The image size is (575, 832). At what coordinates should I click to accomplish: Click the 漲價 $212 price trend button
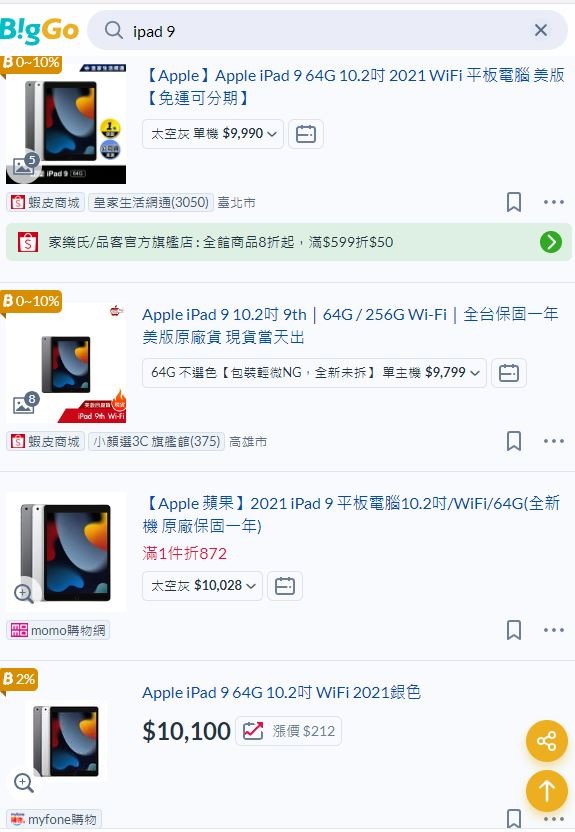pyautogui.click(x=289, y=731)
